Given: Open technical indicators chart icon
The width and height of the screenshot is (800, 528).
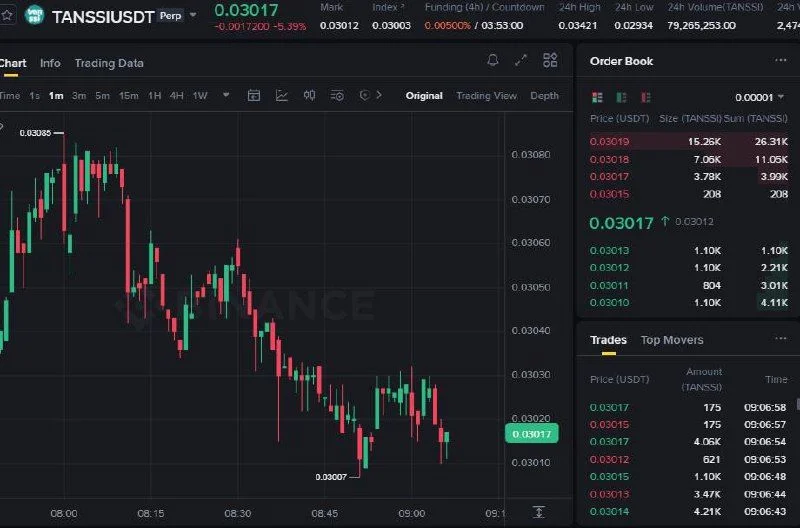Looking at the screenshot, I should [282, 95].
